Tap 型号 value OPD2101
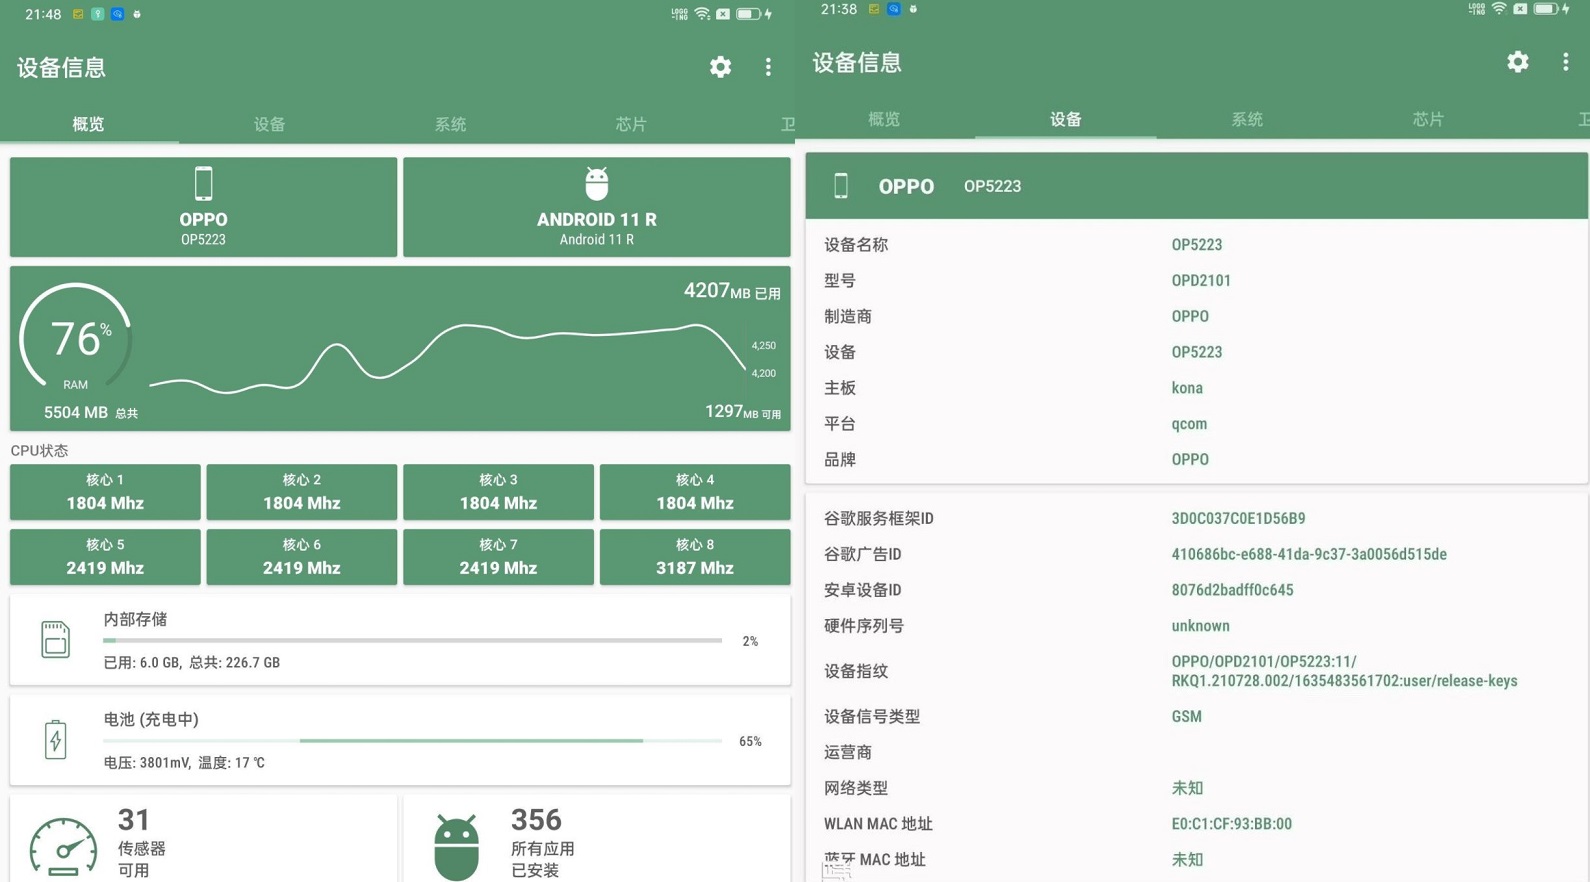The height and width of the screenshot is (882, 1590). point(1201,280)
